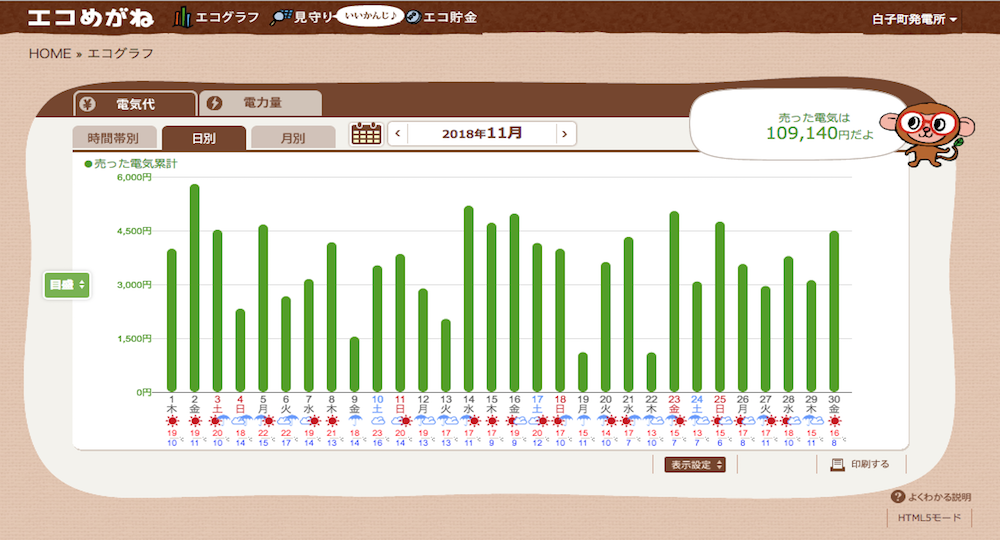Click the 見守り magnifier icon
Image resolution: width=1000 pixels, height=540 pixels.
(280, 17)
